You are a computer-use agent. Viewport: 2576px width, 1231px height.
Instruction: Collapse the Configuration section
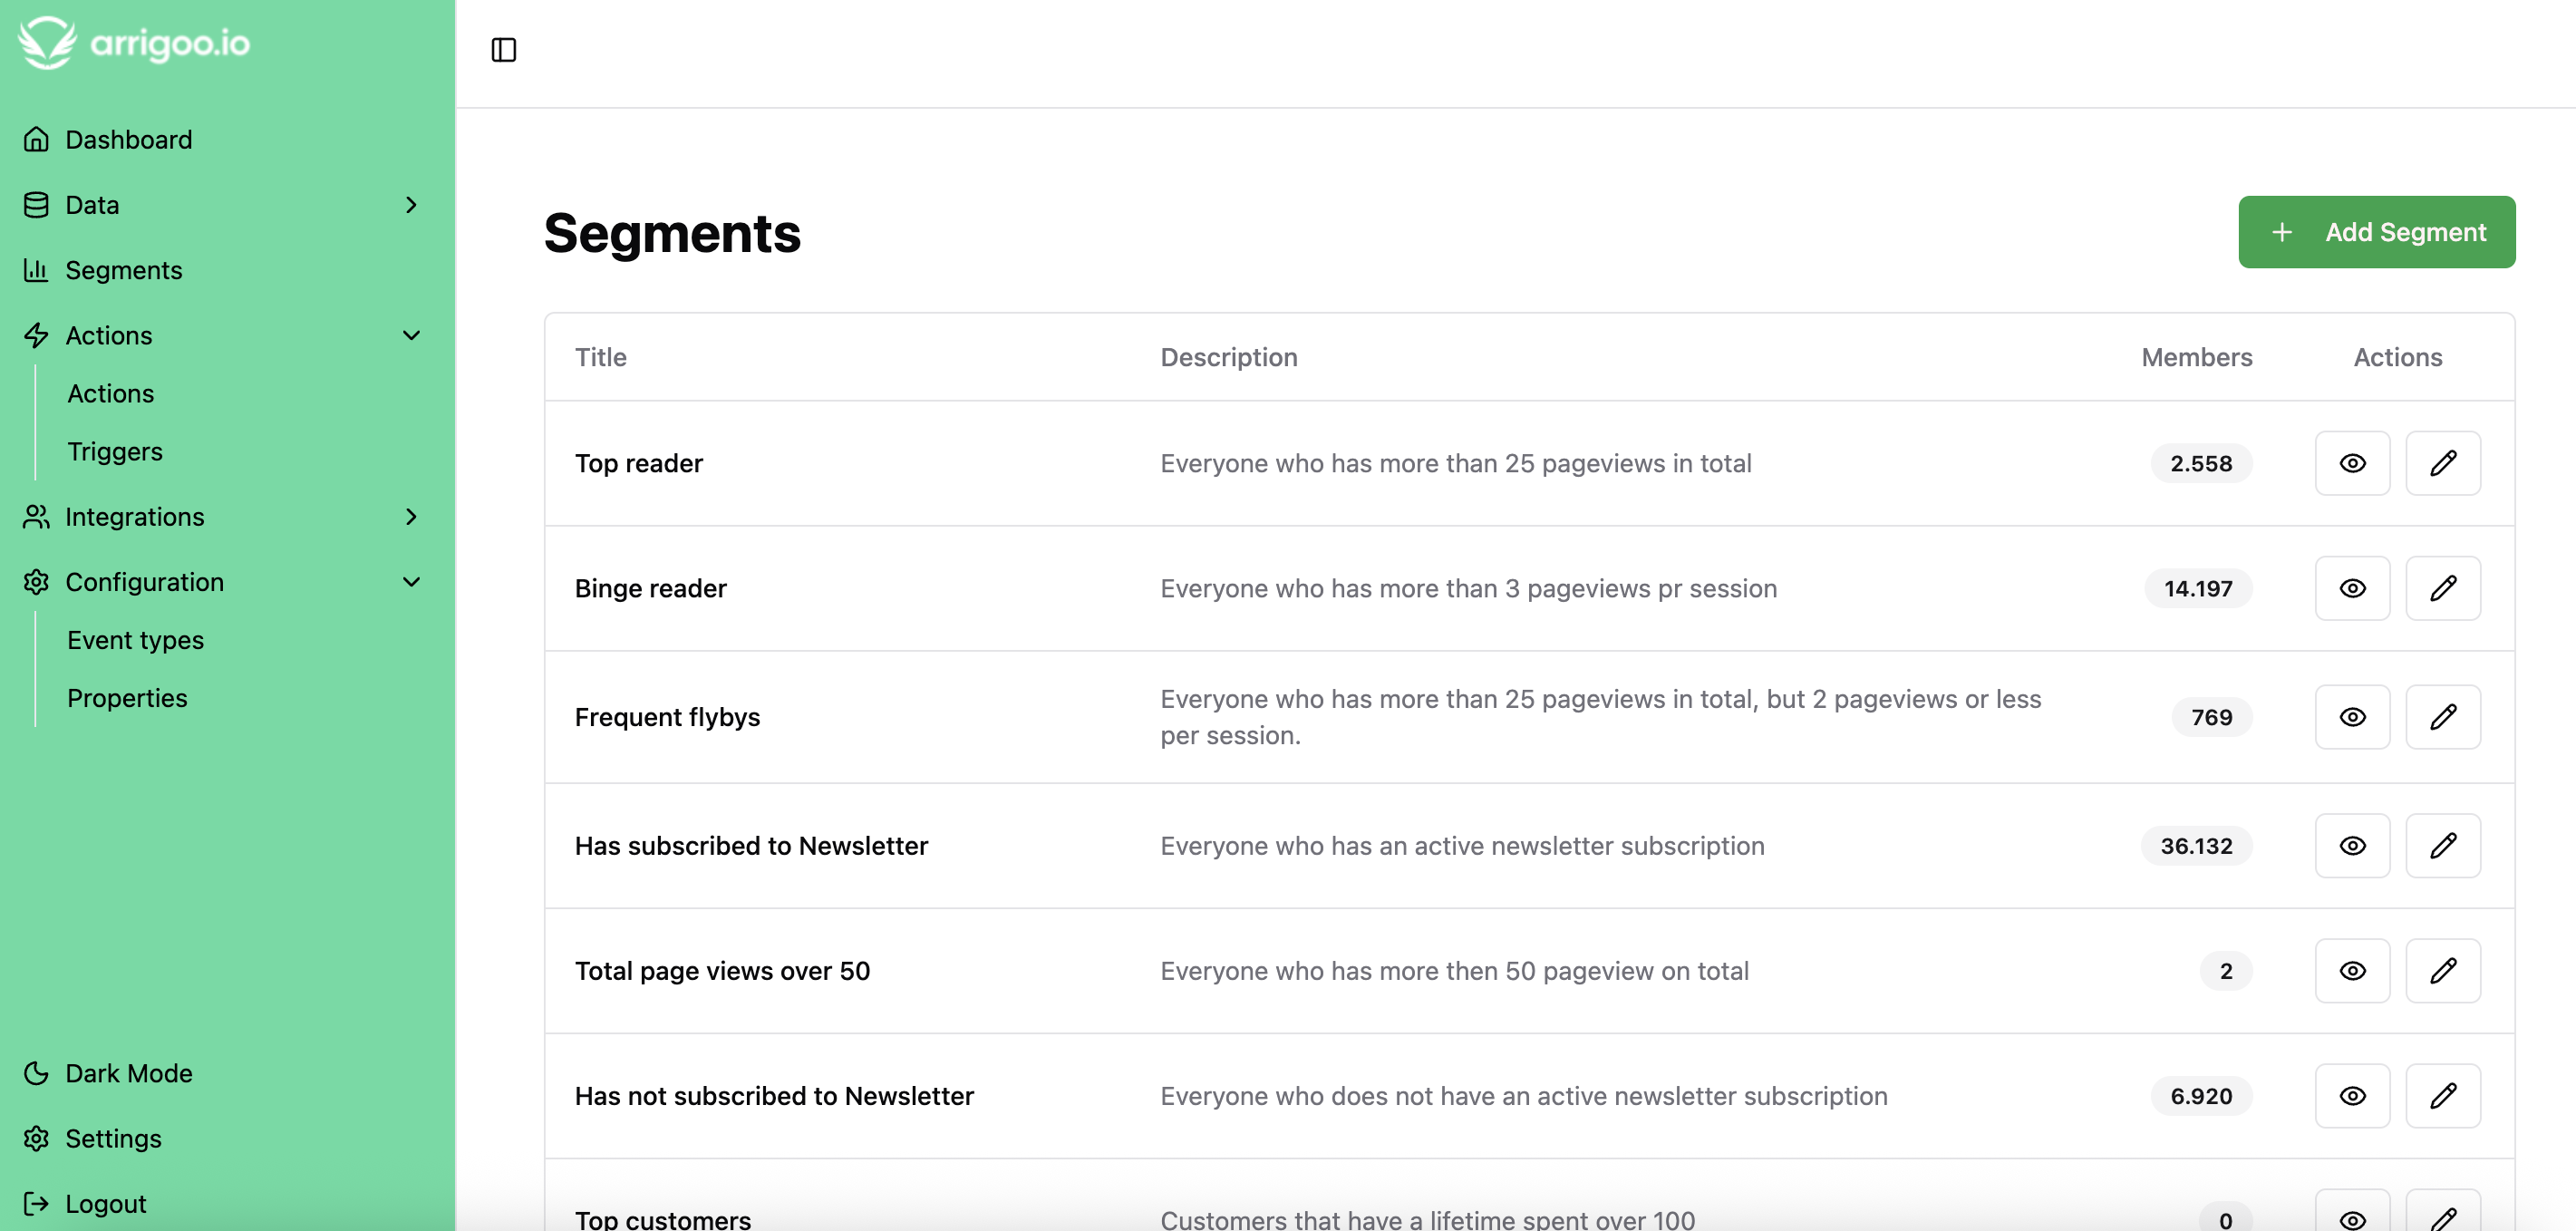[x=411, y=582]
